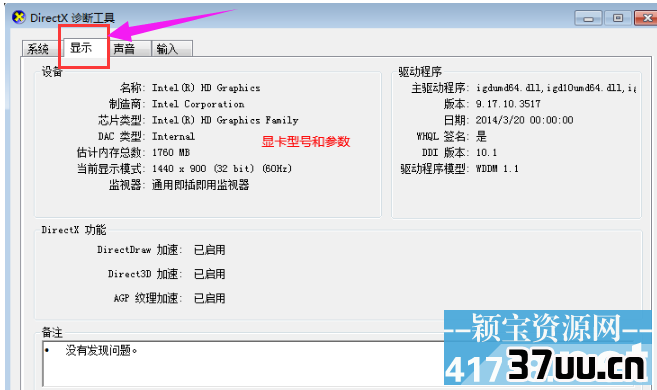Click the Intel(R) HD Graphics device name
This screenshot has height=390, width=657.
click(x=206, y=88)
